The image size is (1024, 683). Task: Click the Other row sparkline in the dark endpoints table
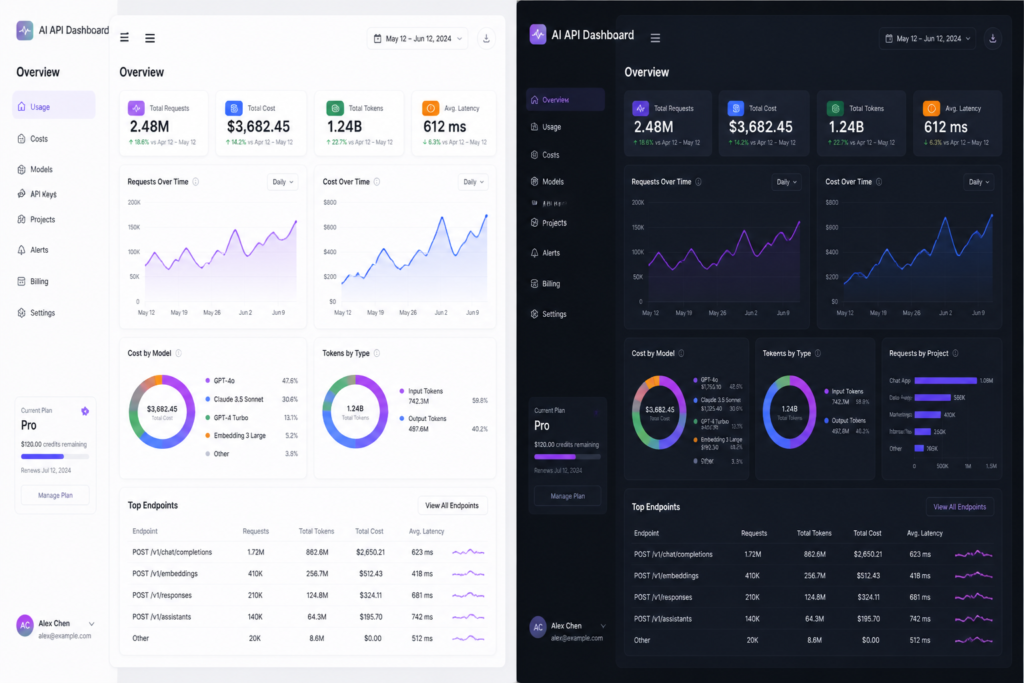tap(974, 640)
